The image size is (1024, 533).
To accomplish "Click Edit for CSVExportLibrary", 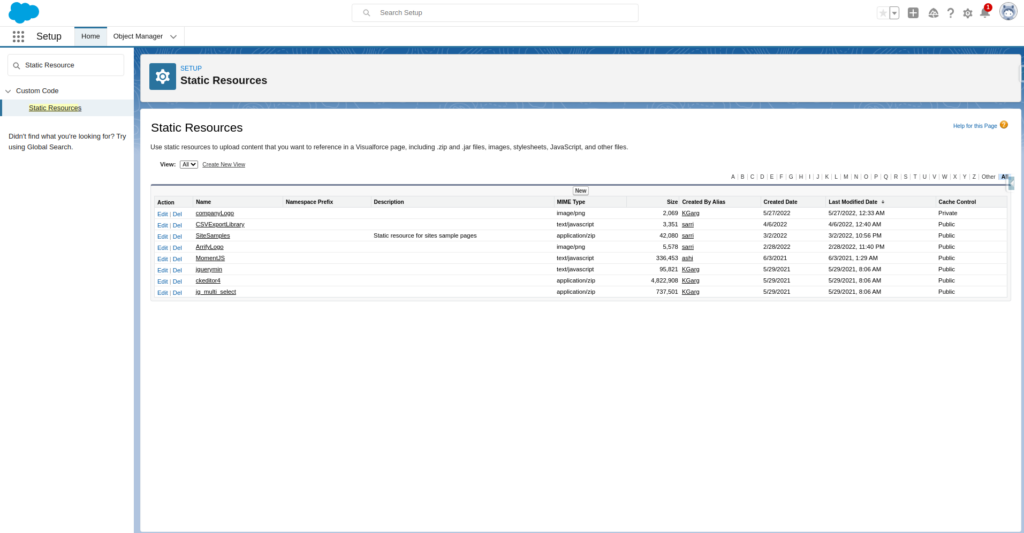I will pos(162,225).
